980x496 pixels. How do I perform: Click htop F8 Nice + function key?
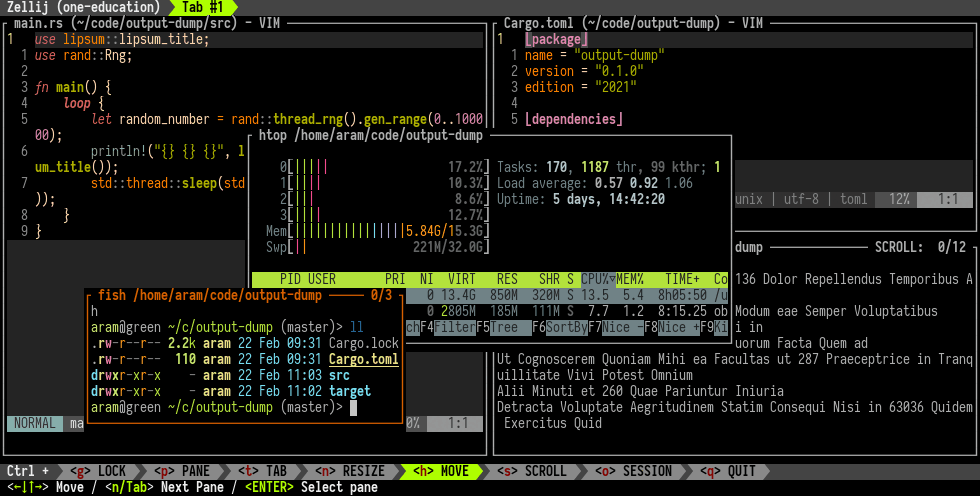point(672,327)
